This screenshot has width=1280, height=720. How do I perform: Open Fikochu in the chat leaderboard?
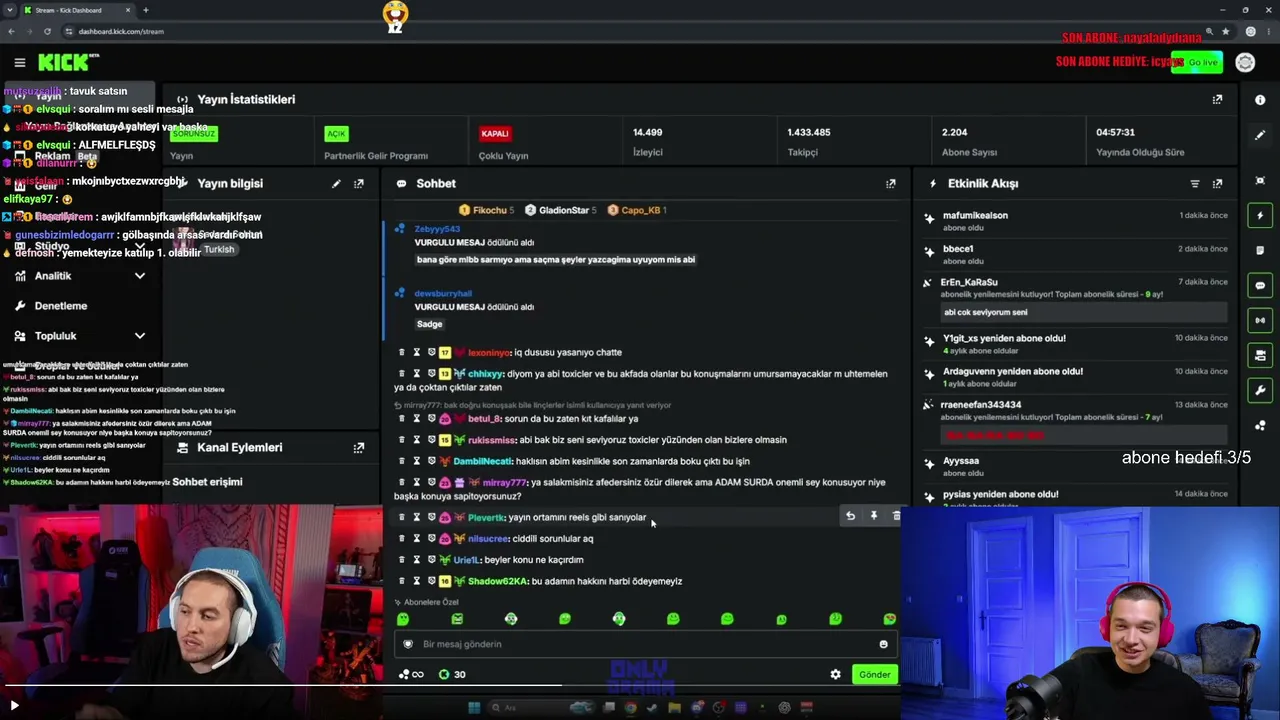pos(486,210)
